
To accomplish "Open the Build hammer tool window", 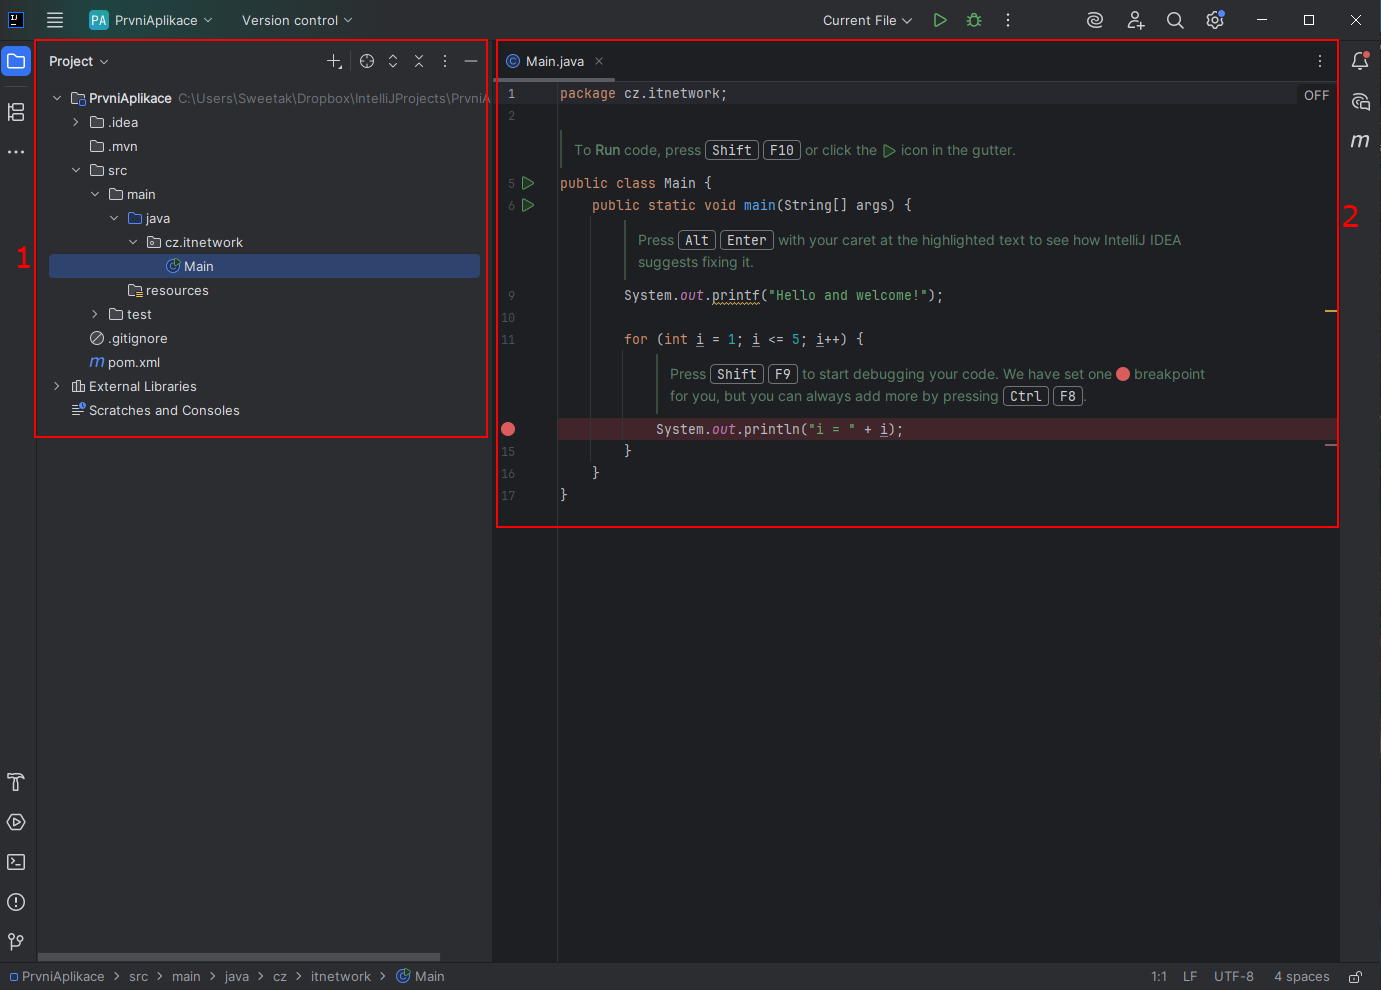I will tap(16, 782).
